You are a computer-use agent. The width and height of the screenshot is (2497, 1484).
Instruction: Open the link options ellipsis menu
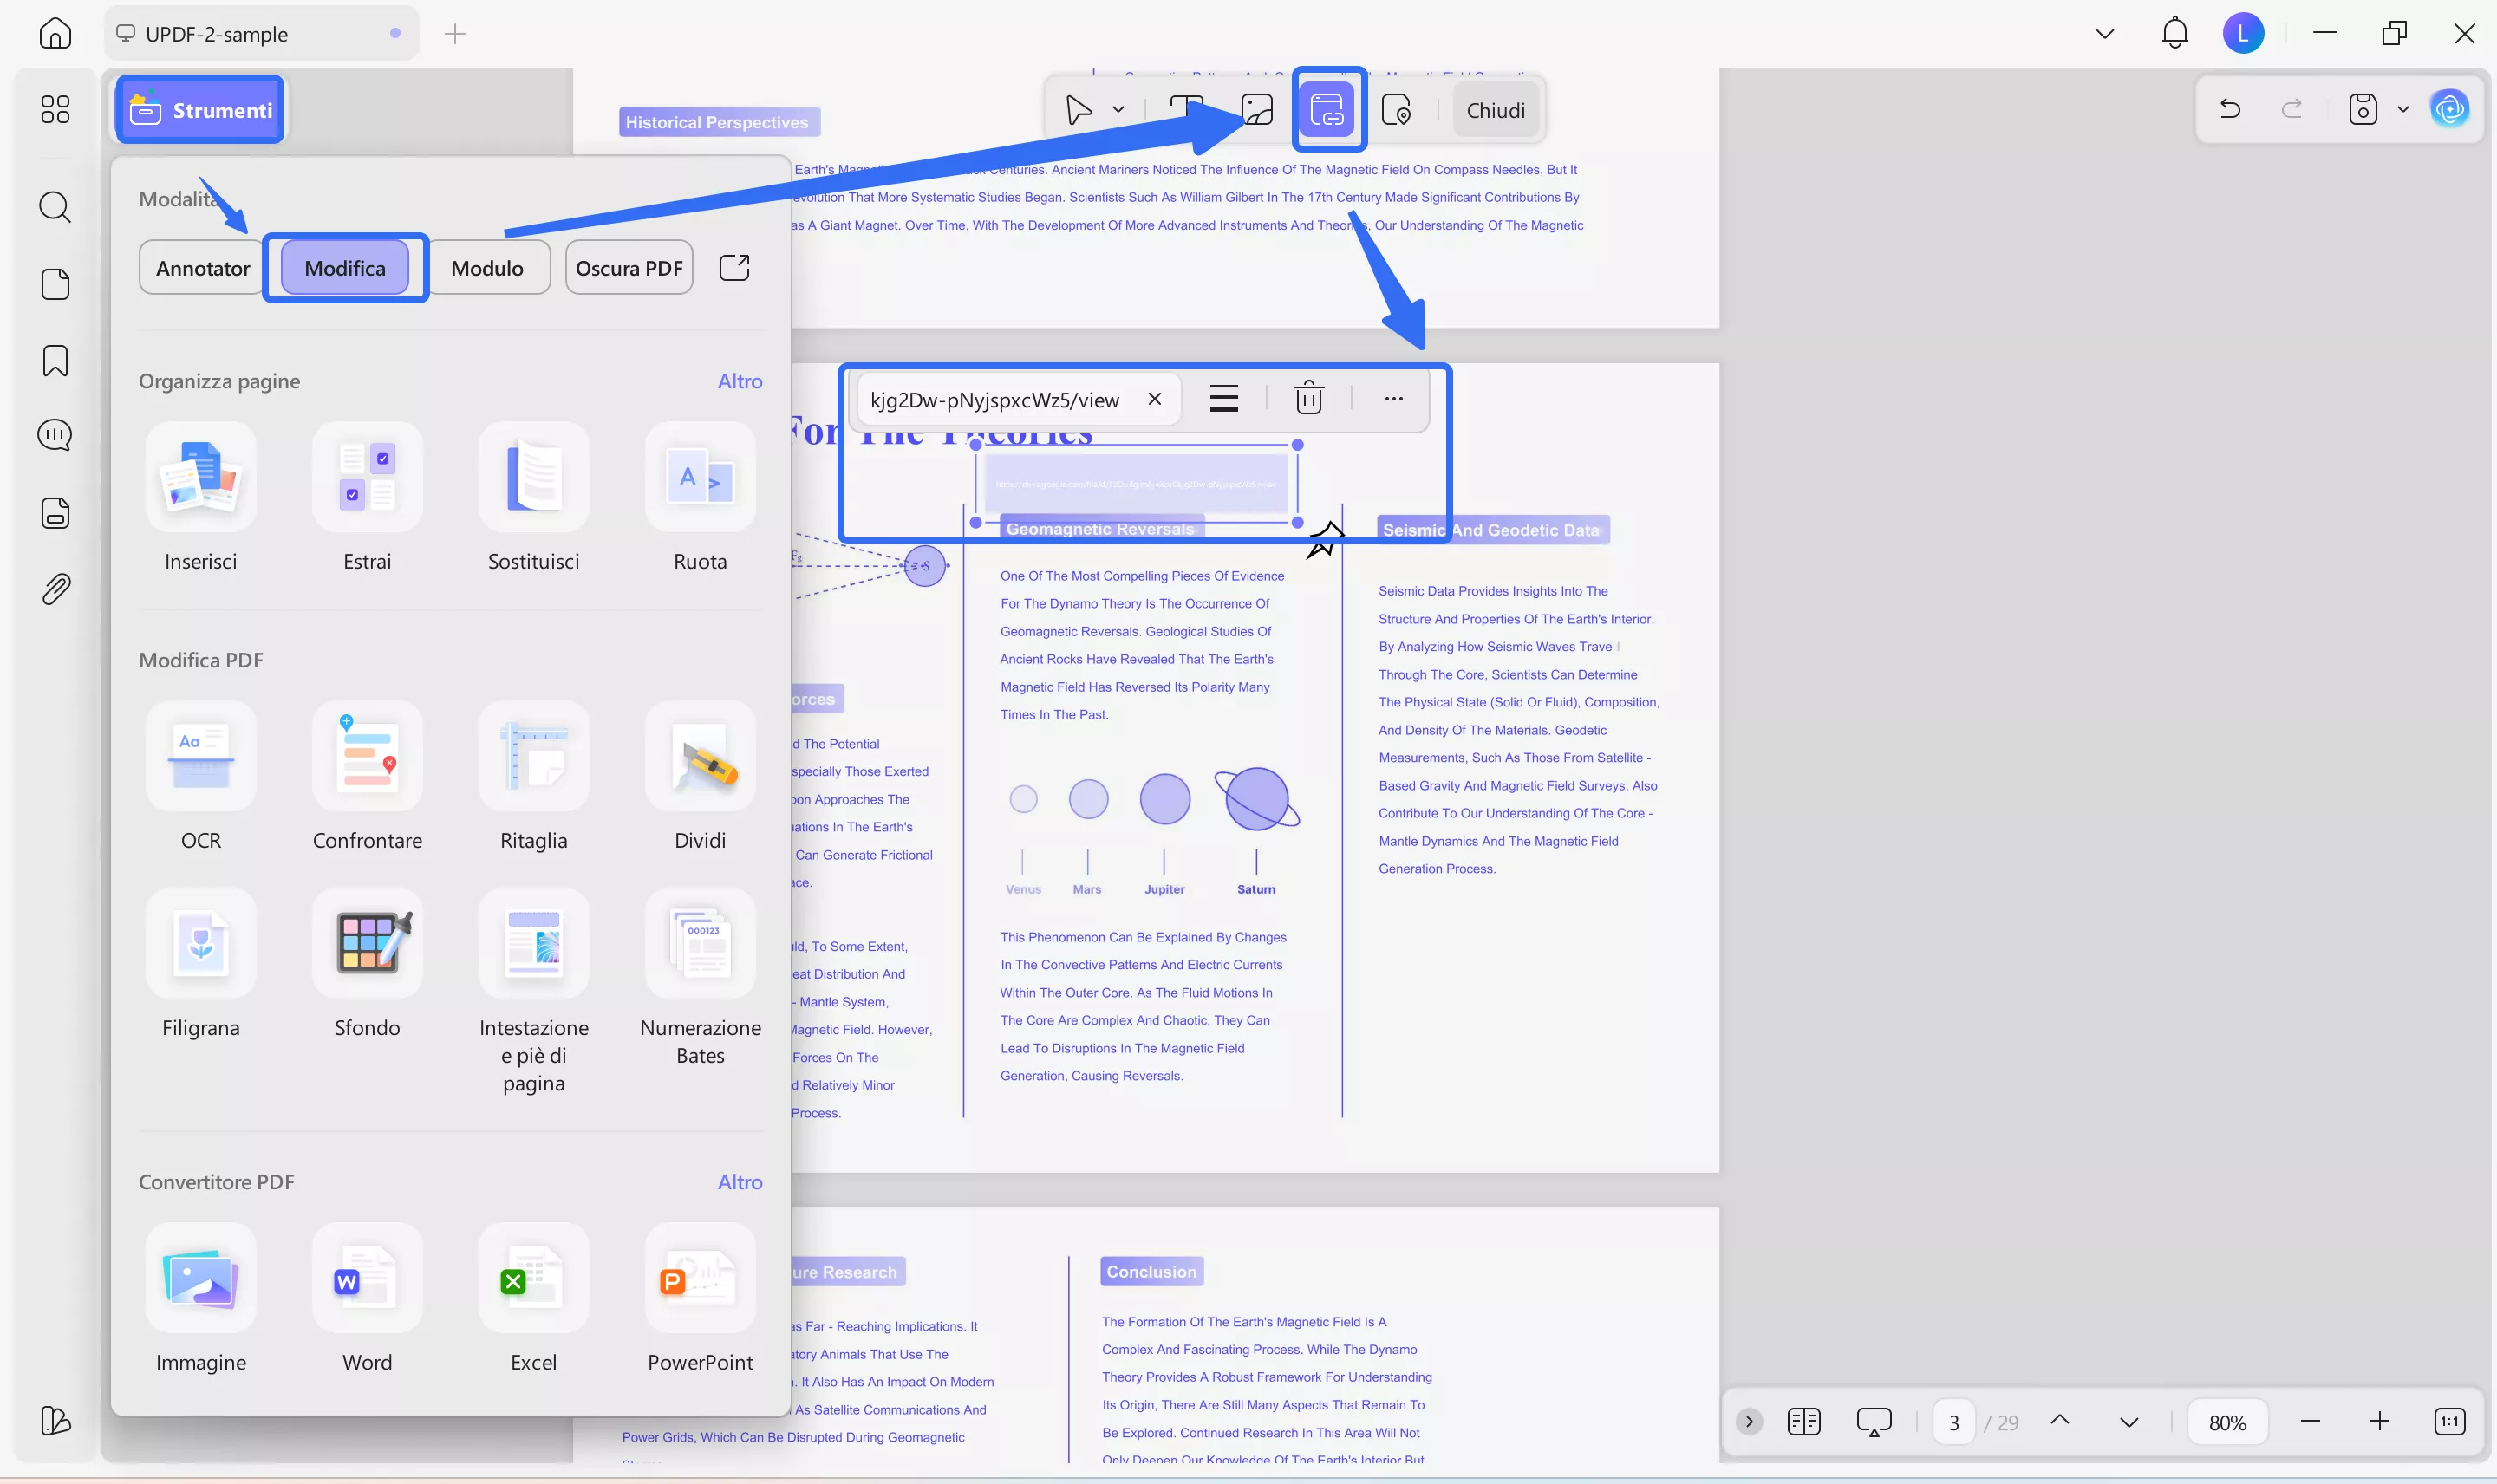click(1393, 398)
